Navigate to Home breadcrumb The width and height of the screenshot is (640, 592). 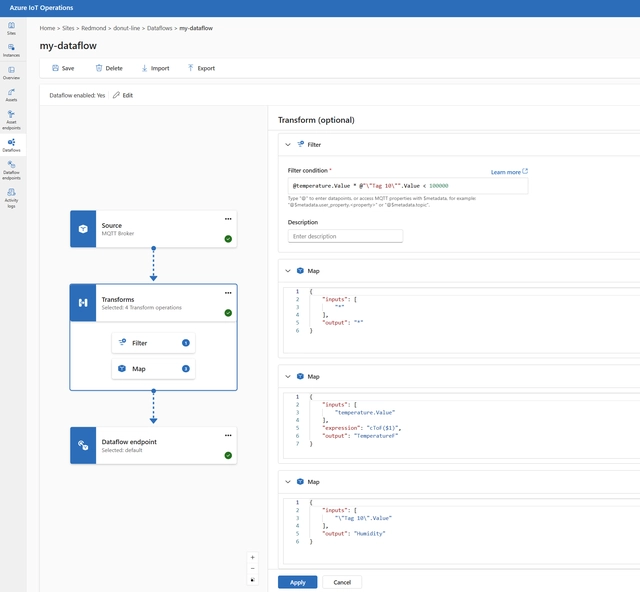click(47, 28)
